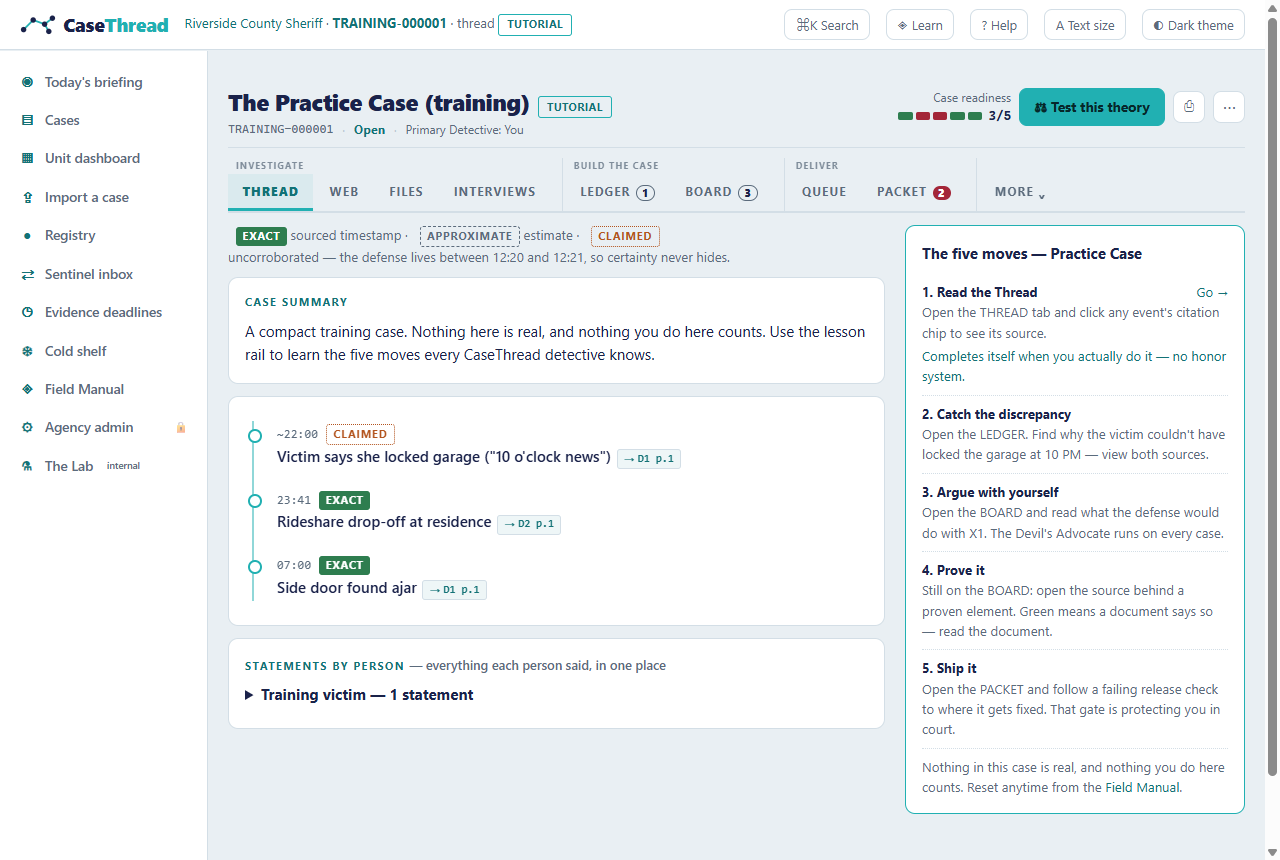The width and height of the screenshot is (1280, 860).
Task: Open Field Manual in sidebar
Action: click(84, 389)
